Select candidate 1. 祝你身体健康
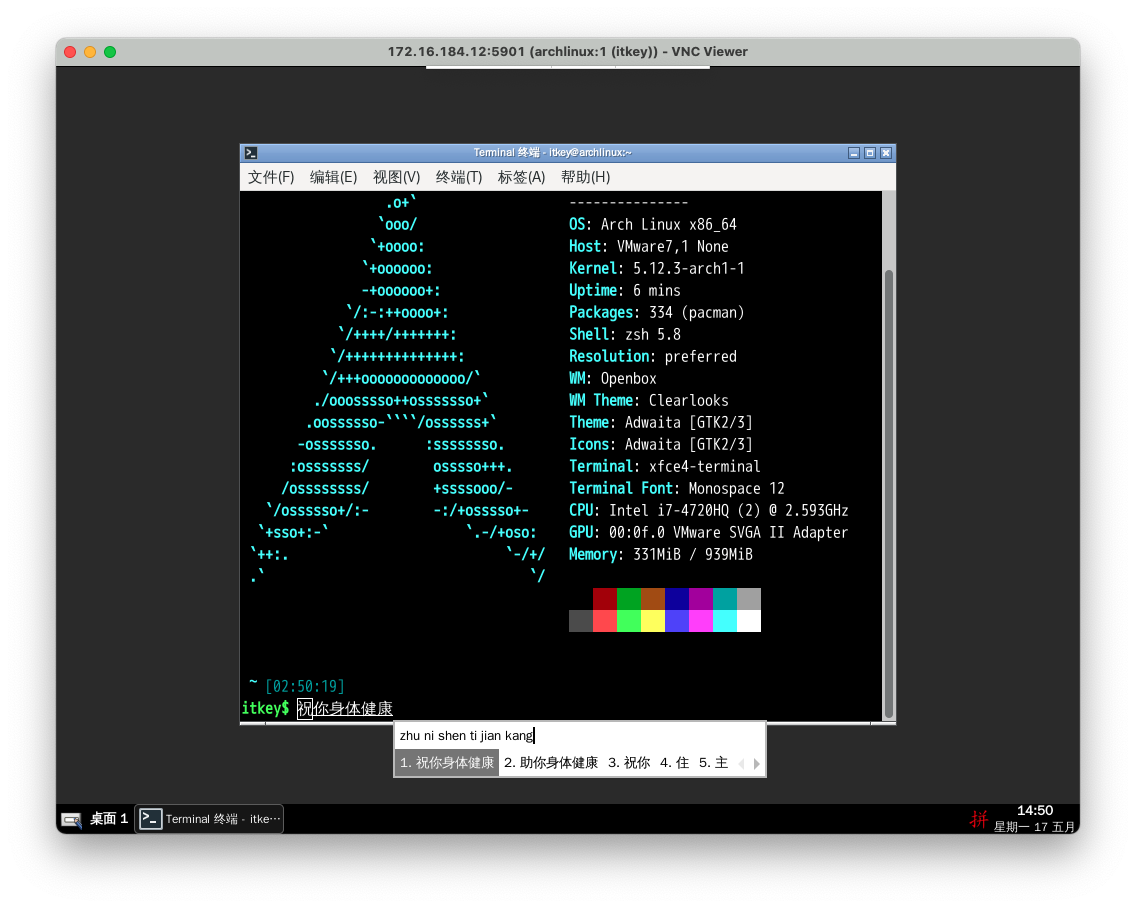The width and height of the screenshot is (1136, 908). 446,763
